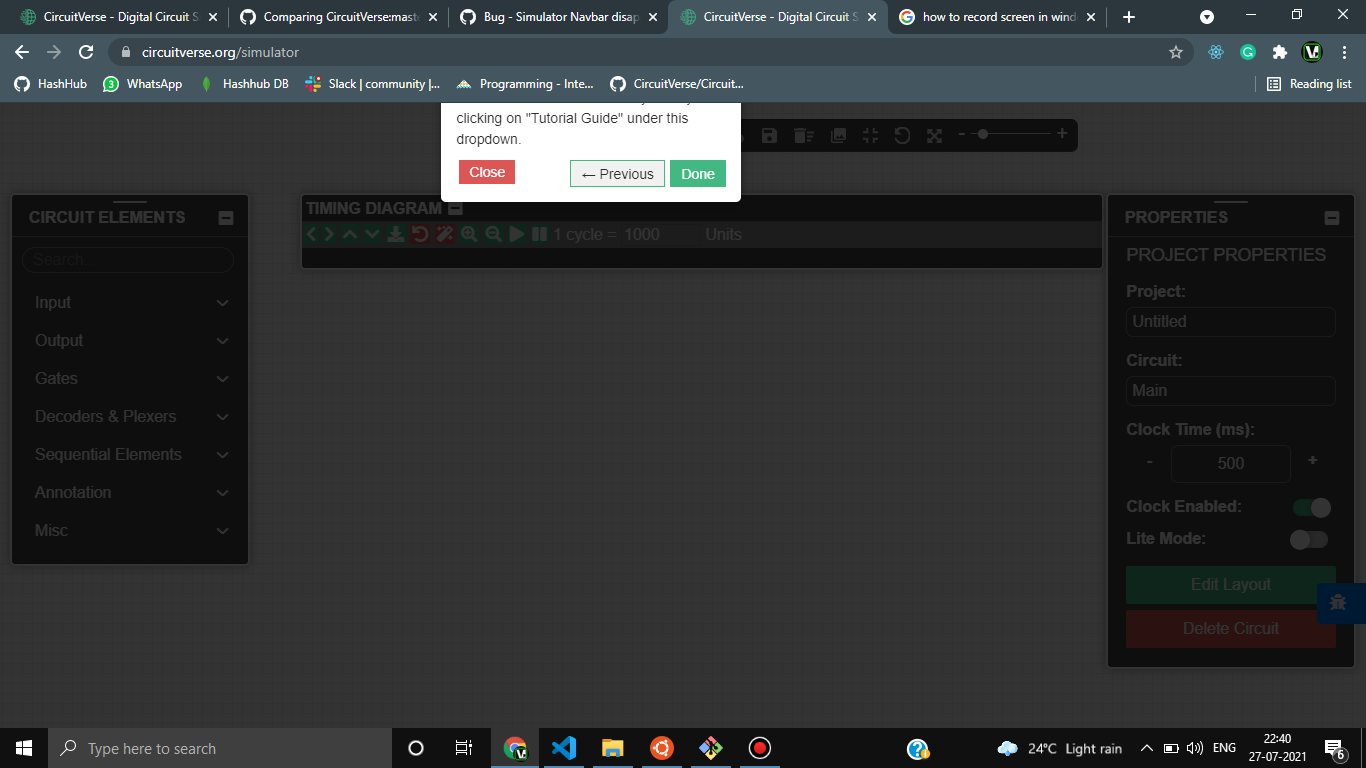This screenshot has width=1366, height=768.
Task: Expand the Input elements category
Action: pos(131,303)
